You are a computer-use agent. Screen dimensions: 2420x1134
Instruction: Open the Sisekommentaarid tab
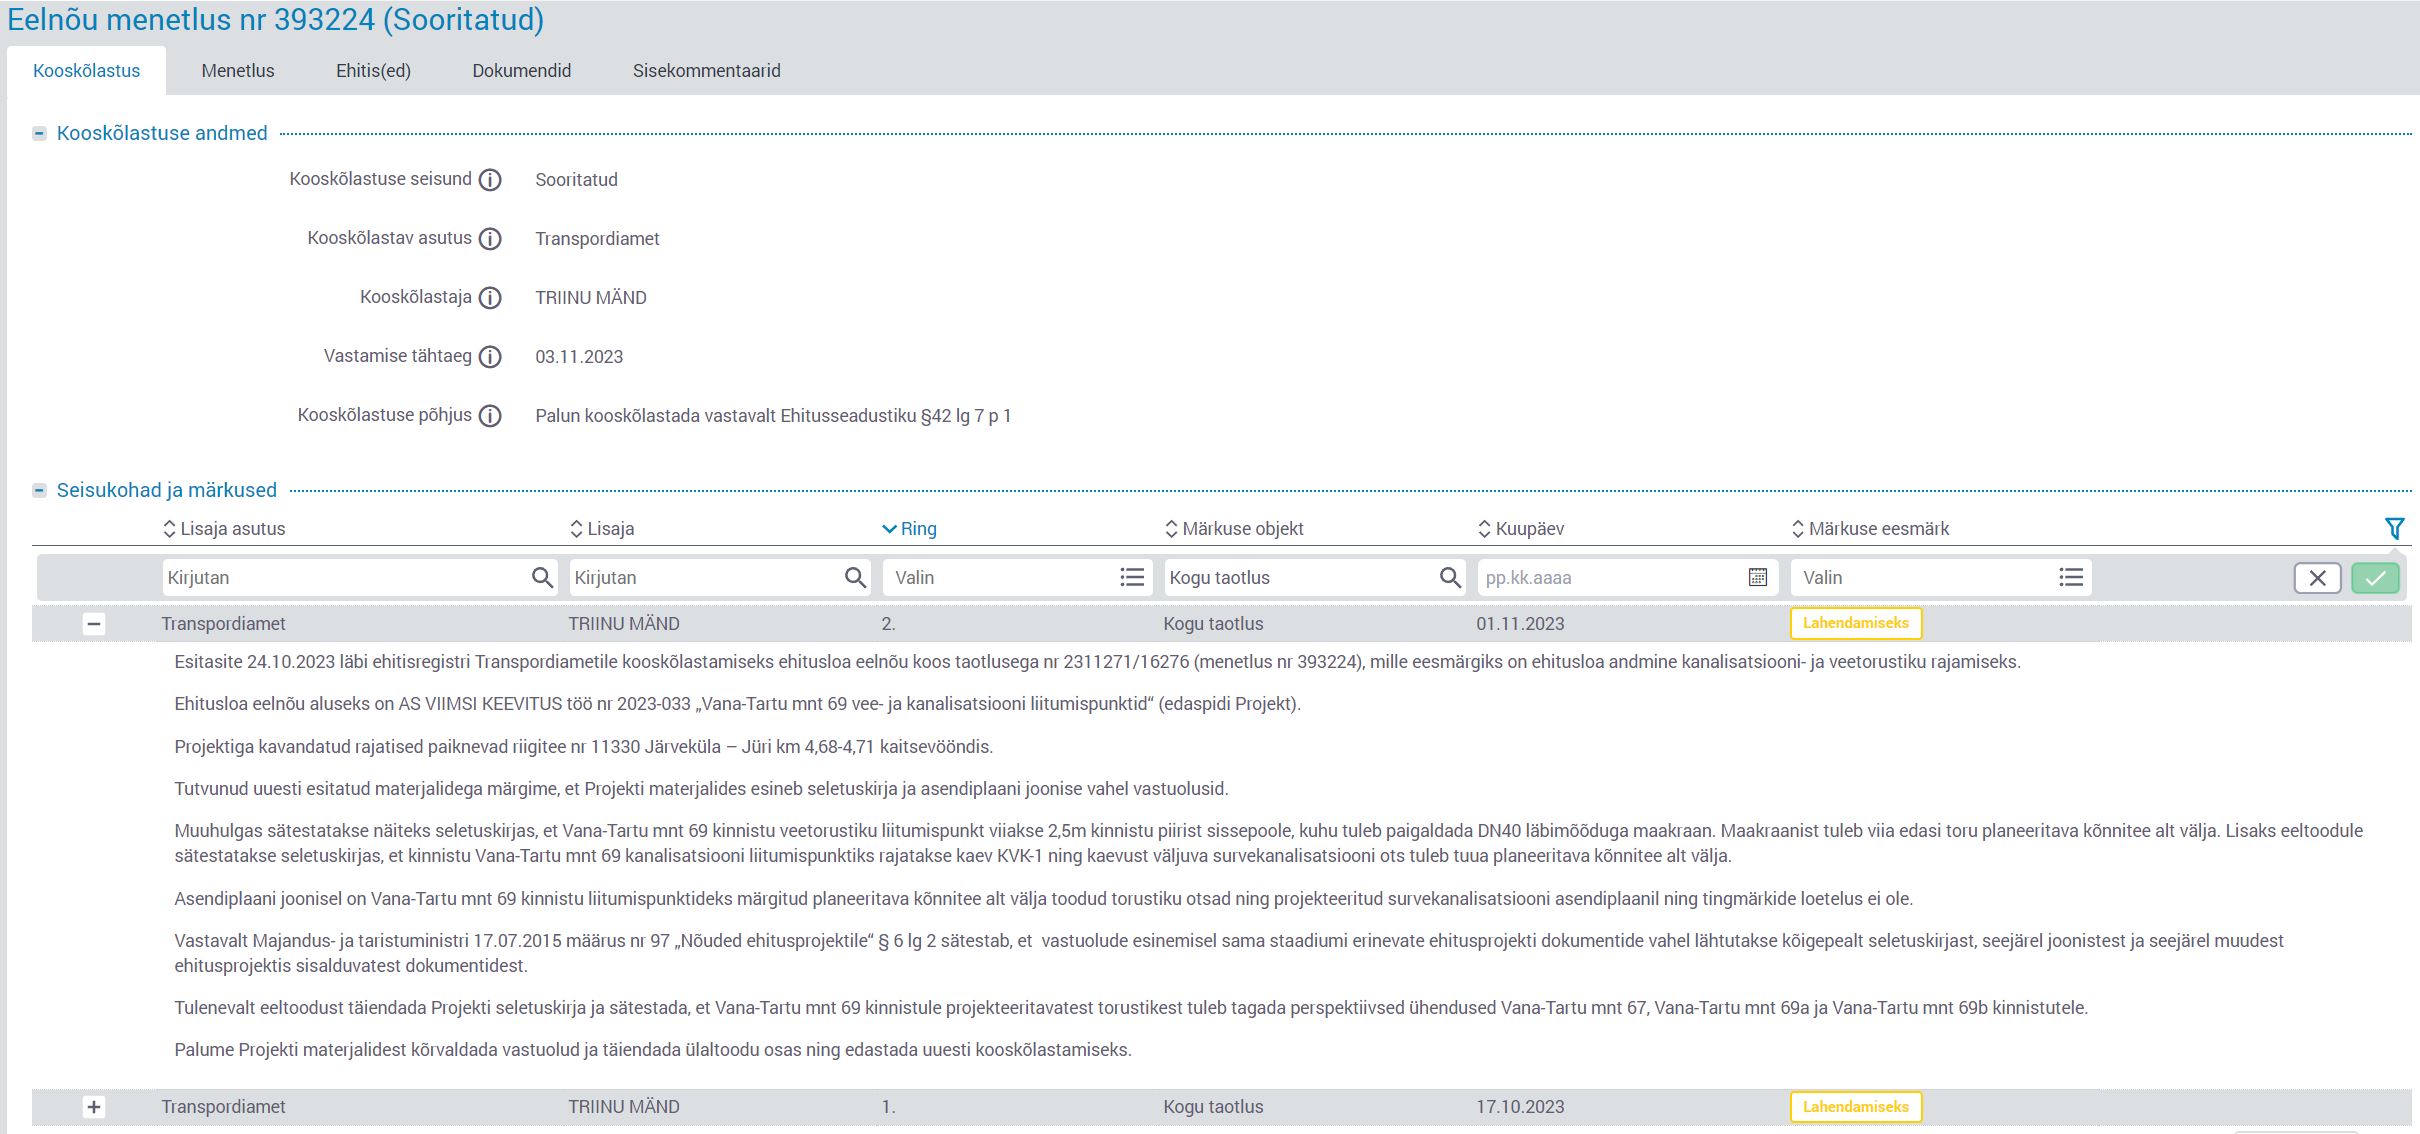click(x=706, y=71)
